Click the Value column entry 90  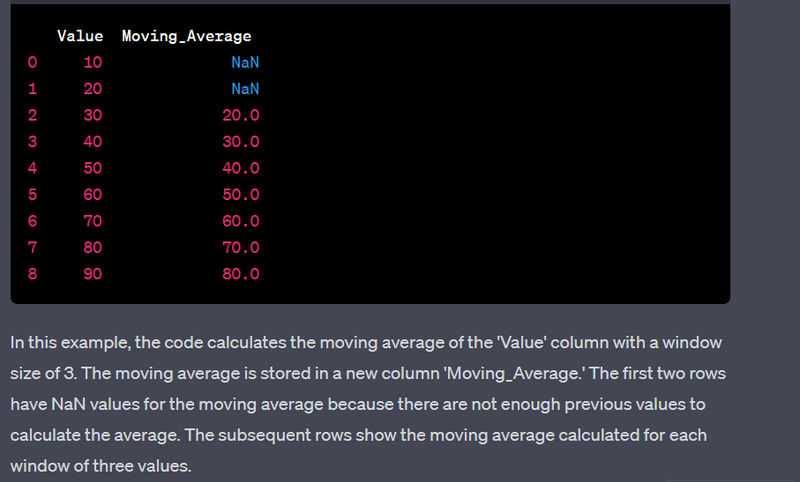pyautogui.click(x=92, y=273)
